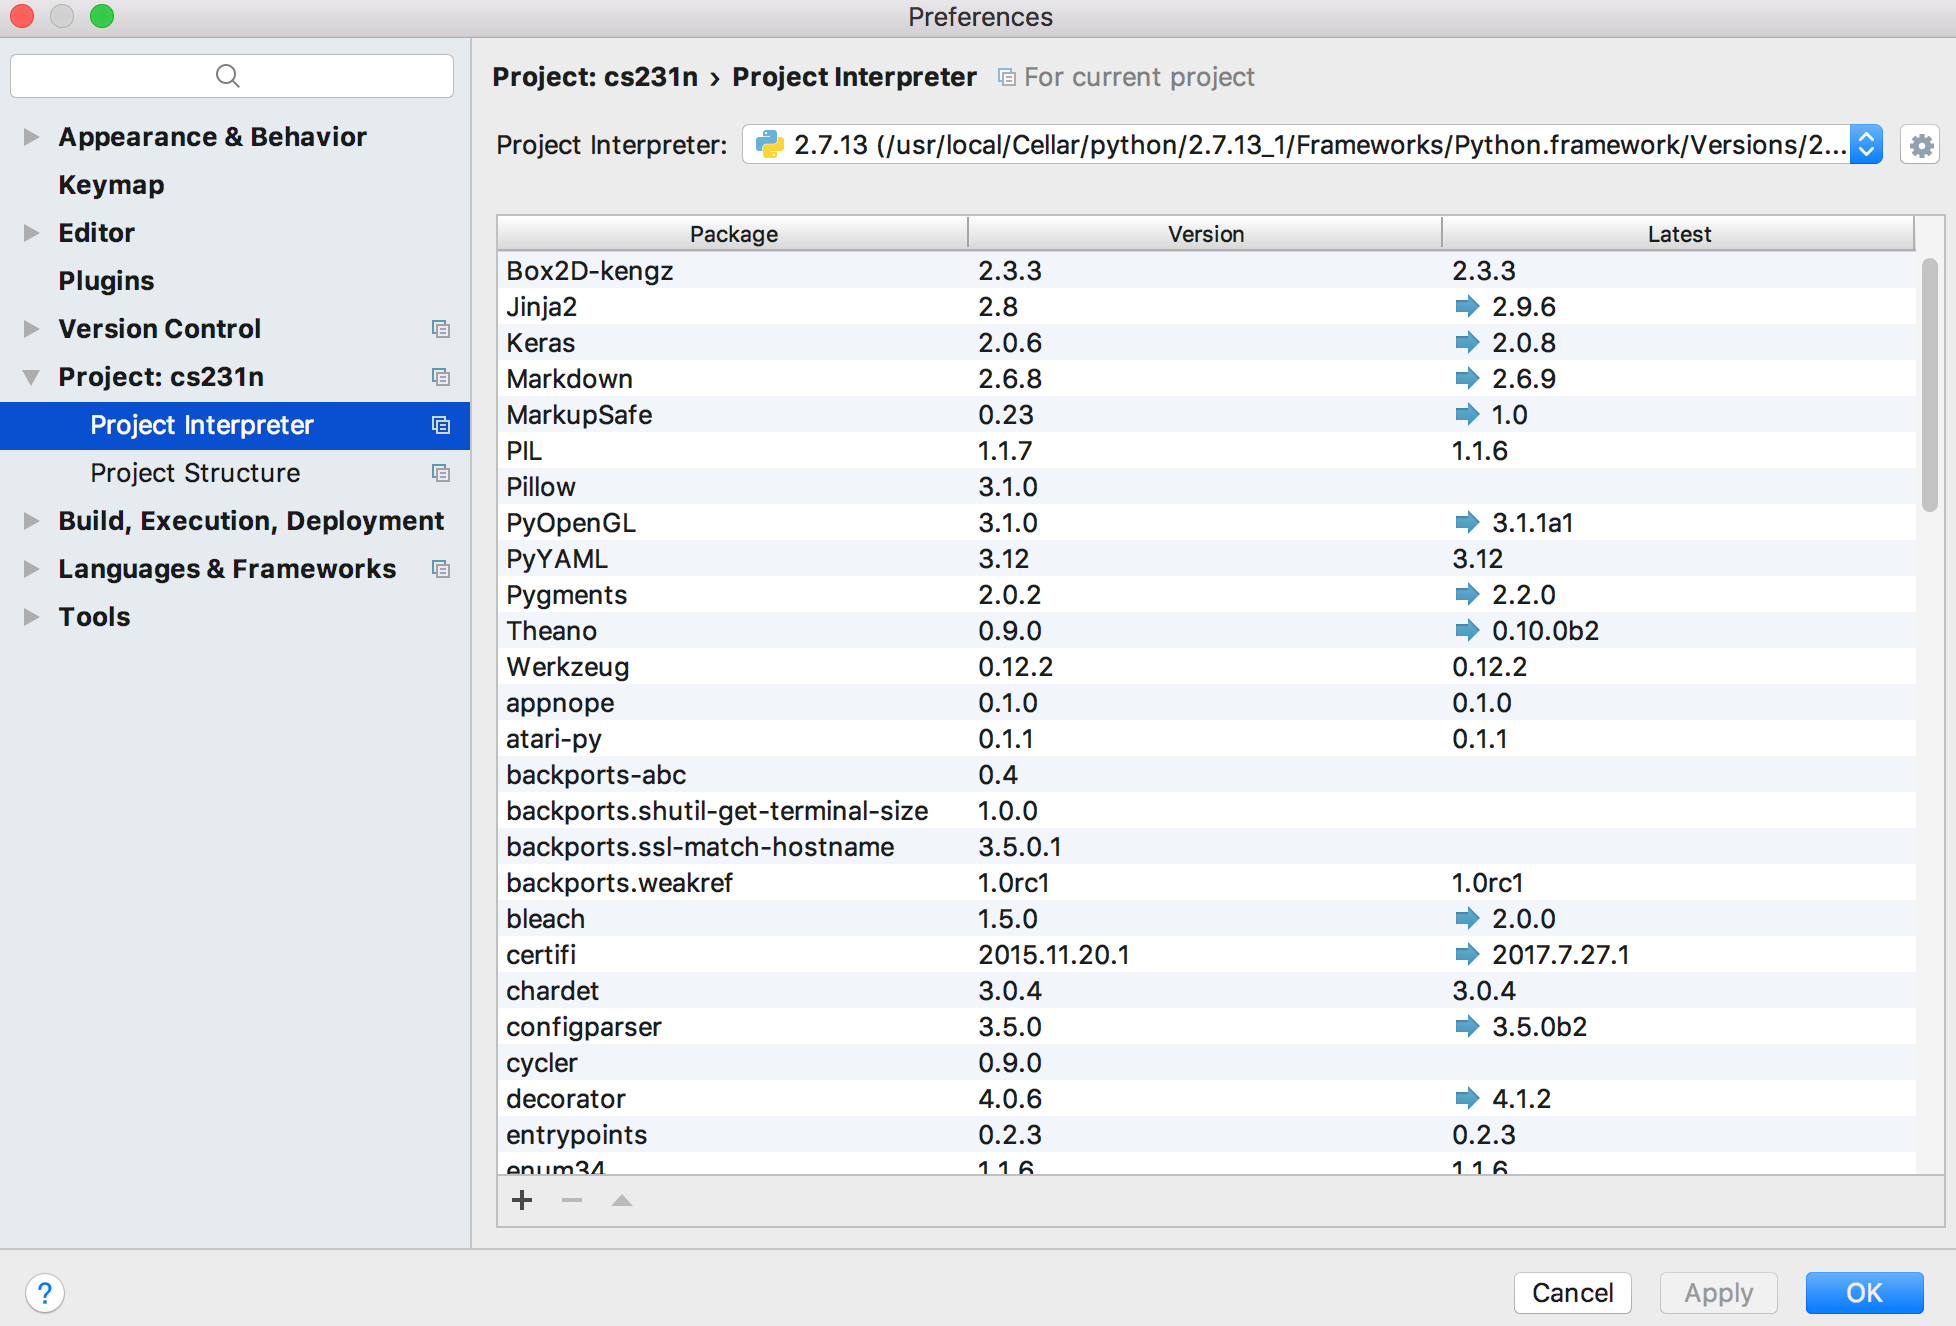Collapse the Project: cs231n tree node
The height and width of the screenshot is (1326, 1956).
[x=31, y=377]
